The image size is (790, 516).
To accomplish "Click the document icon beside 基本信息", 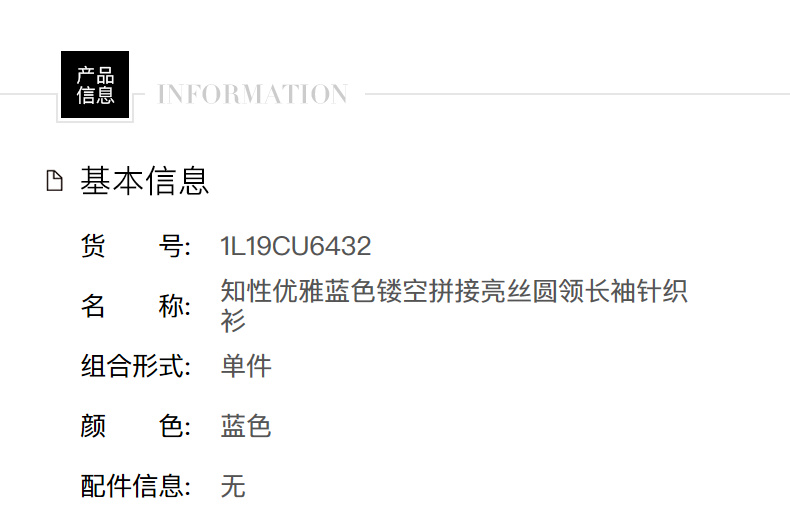I will pyautogui.click(x=54, y=181).
